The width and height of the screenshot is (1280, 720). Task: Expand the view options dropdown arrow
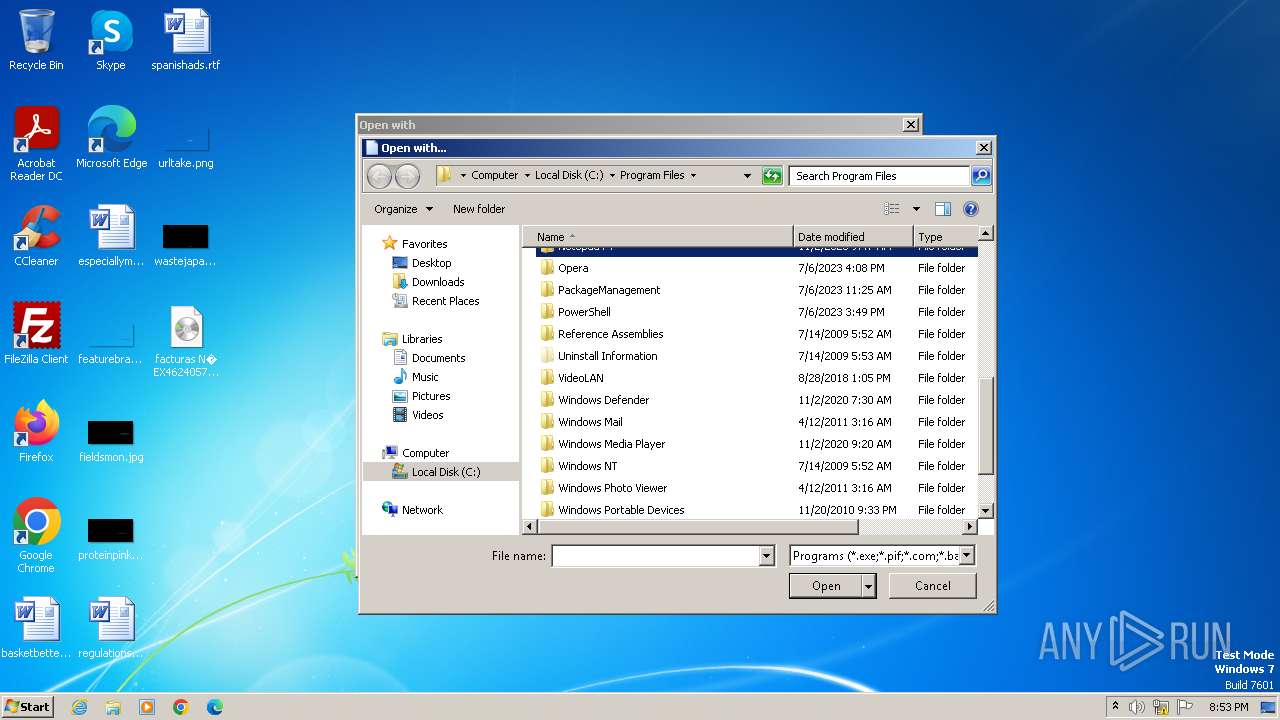coord(916,209)
